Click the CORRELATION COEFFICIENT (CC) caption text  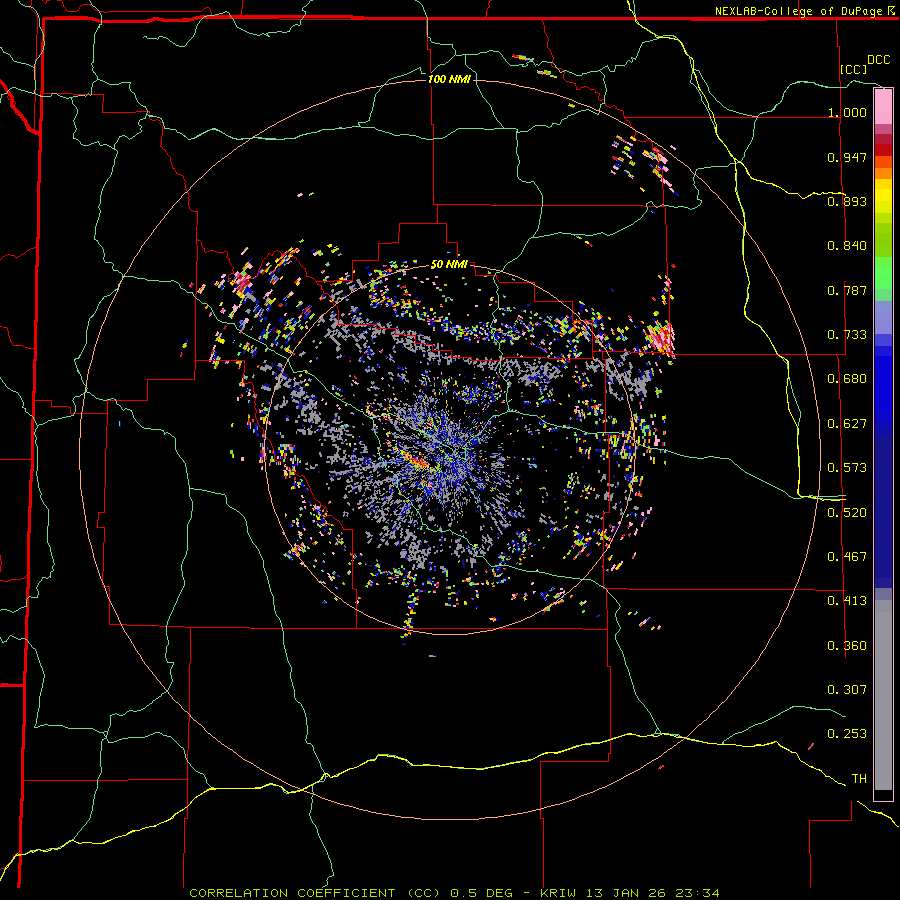(x=315, y=893)
